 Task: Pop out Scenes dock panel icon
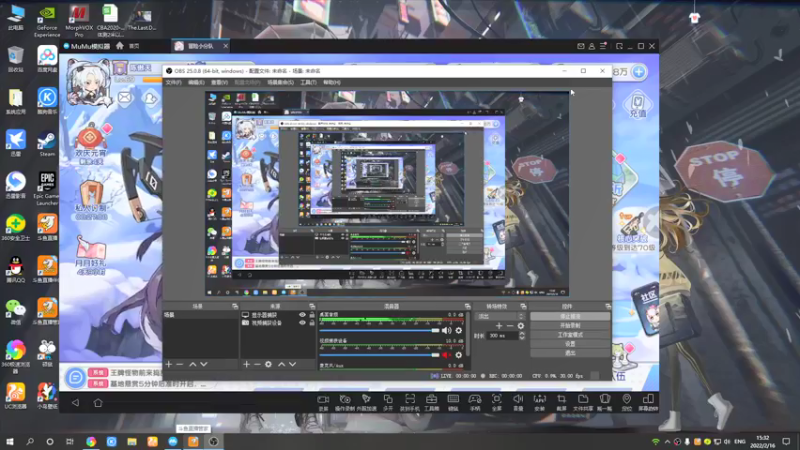pyautogui.click(x=235, y=306)
